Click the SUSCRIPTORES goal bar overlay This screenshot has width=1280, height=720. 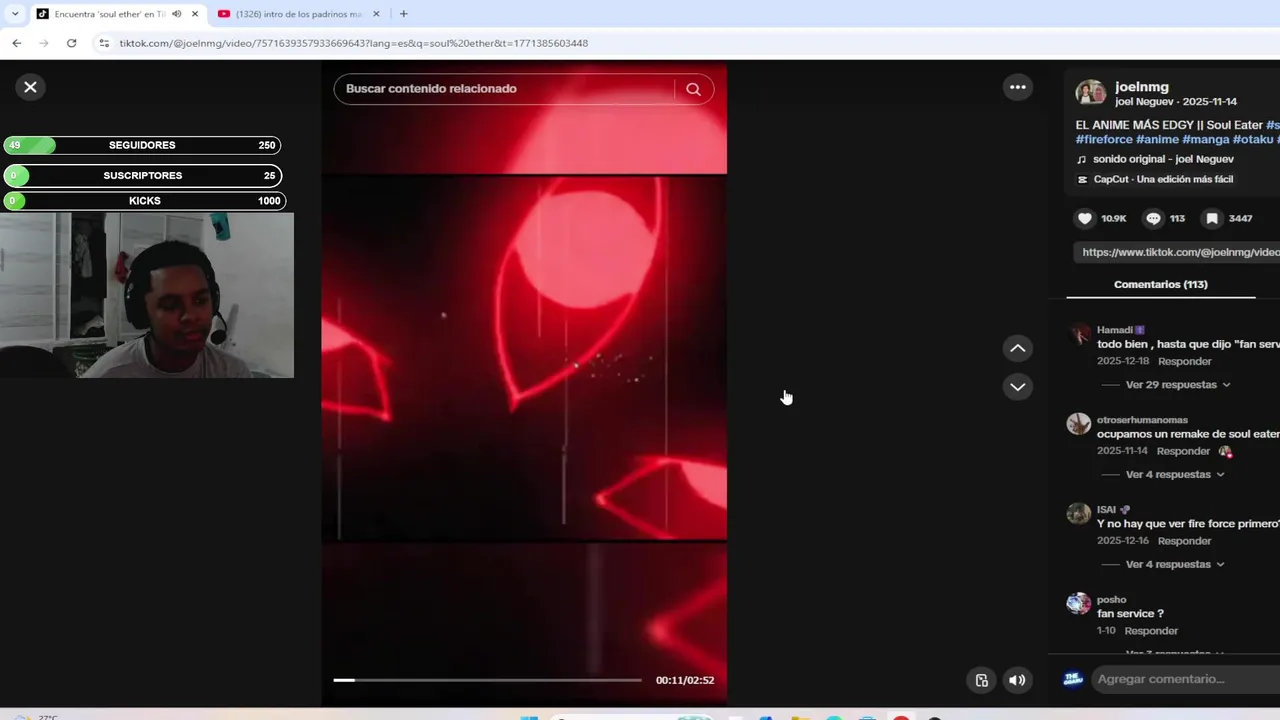pos(142,175)
